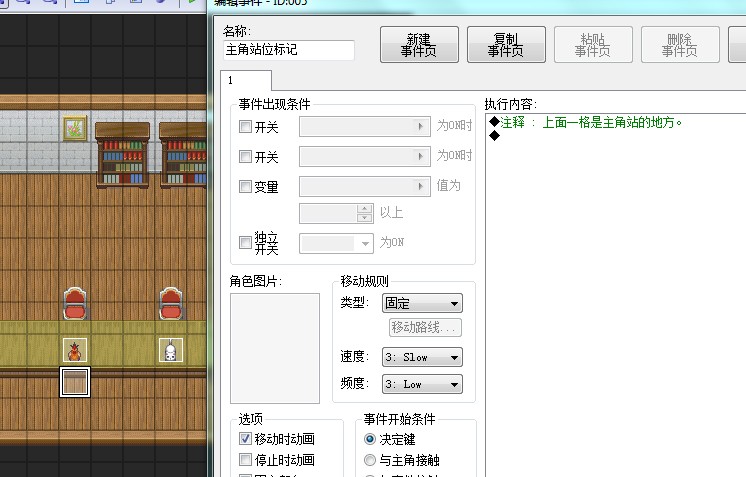Click the greyed 粘贴事件页 button
Viewport: 746px width, 477px height.
point(593,45)
